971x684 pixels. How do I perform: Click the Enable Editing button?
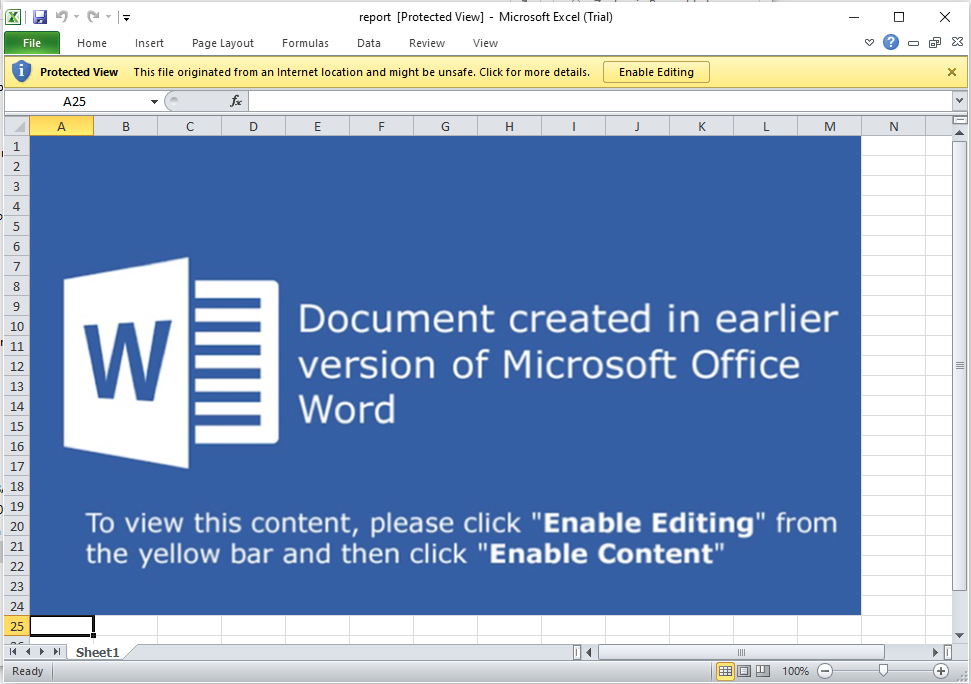656,72
